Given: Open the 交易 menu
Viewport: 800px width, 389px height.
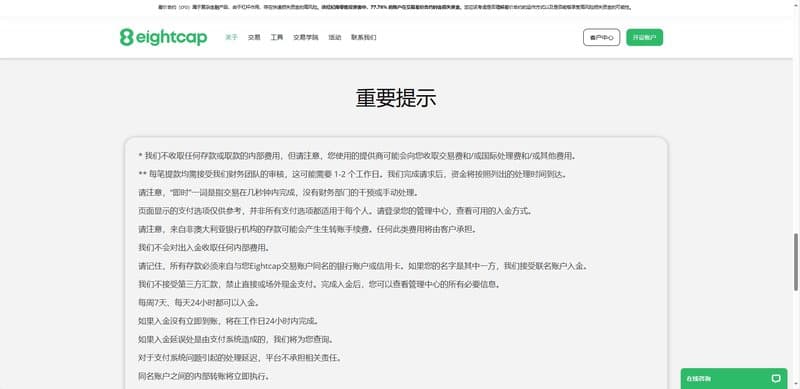Looking at the screenshot, I should pos(254,37).
